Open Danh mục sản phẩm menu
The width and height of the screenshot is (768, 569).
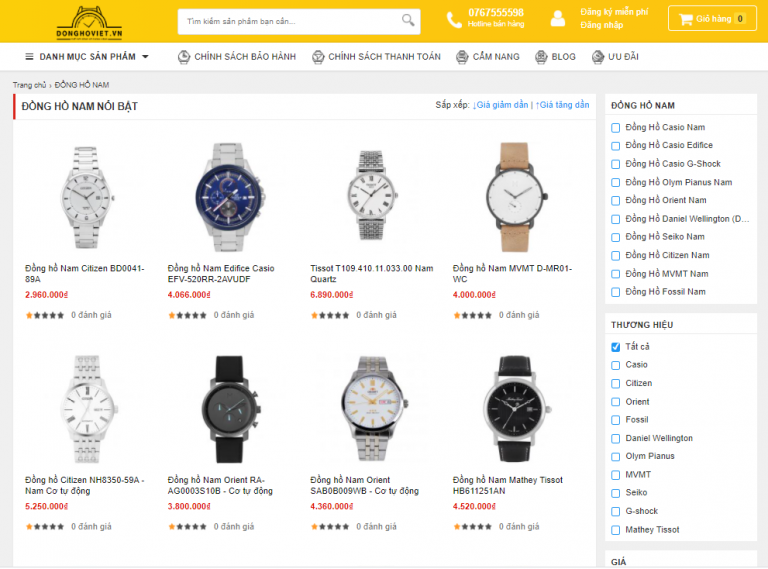(x=87, y=57)
